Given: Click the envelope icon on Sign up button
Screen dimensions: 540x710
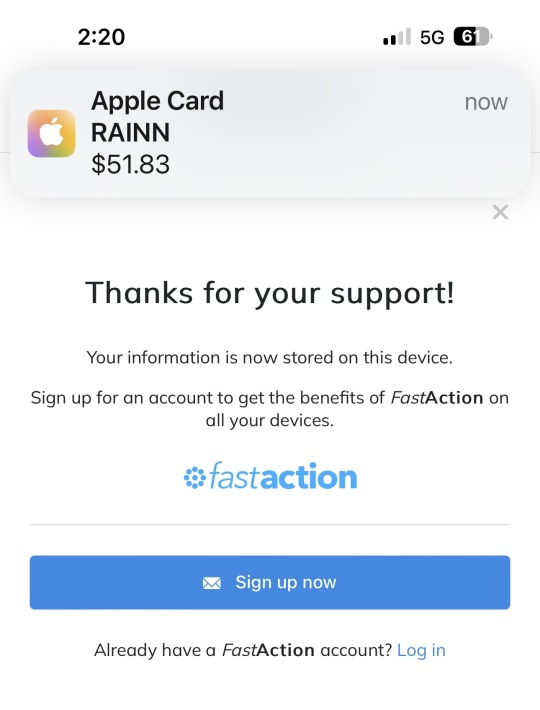Looking at the screenshot, I should pos(212,583).
